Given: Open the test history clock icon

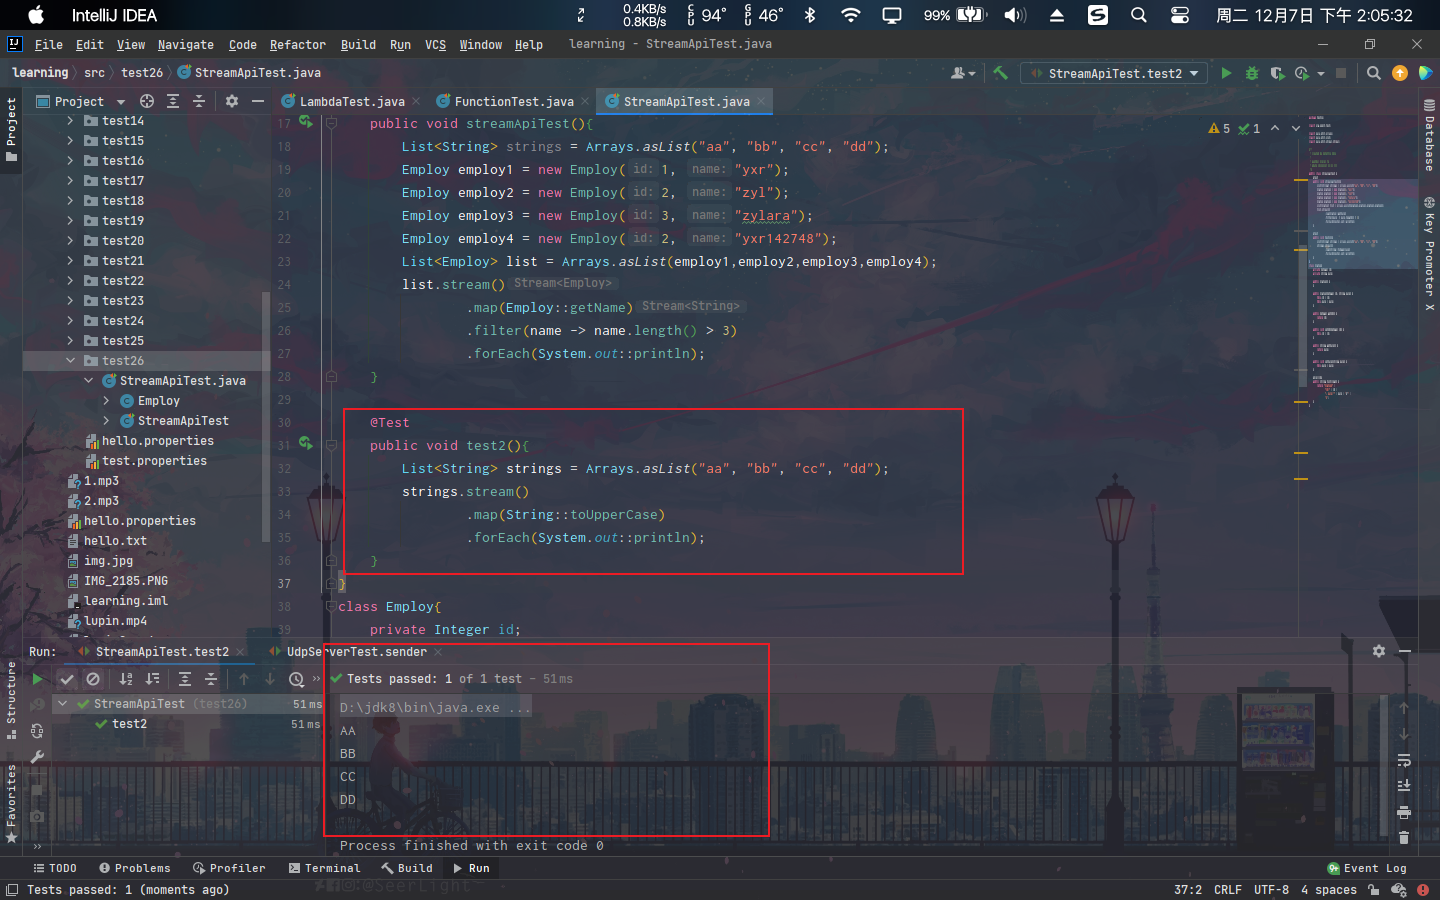Looking at the screenshot, I should pyautogui.click(x=296, y=679).
